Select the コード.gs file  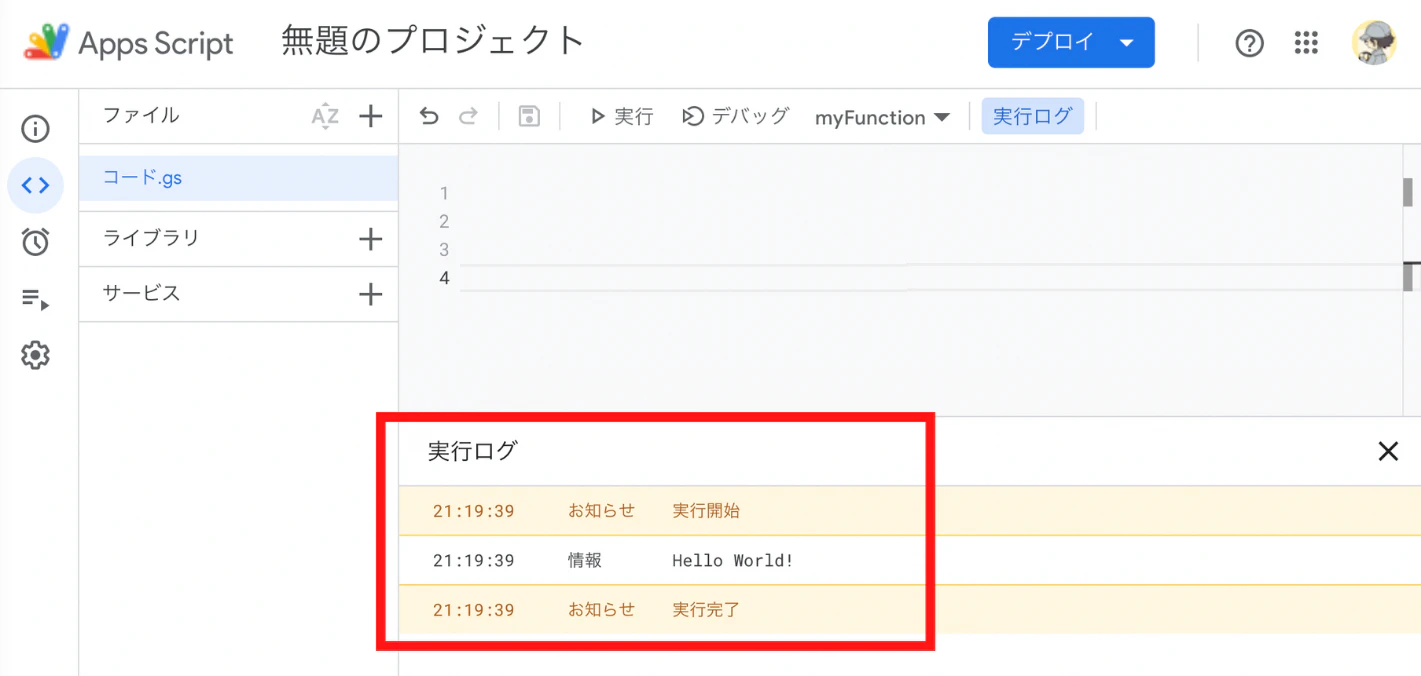[x=238, y=178]
